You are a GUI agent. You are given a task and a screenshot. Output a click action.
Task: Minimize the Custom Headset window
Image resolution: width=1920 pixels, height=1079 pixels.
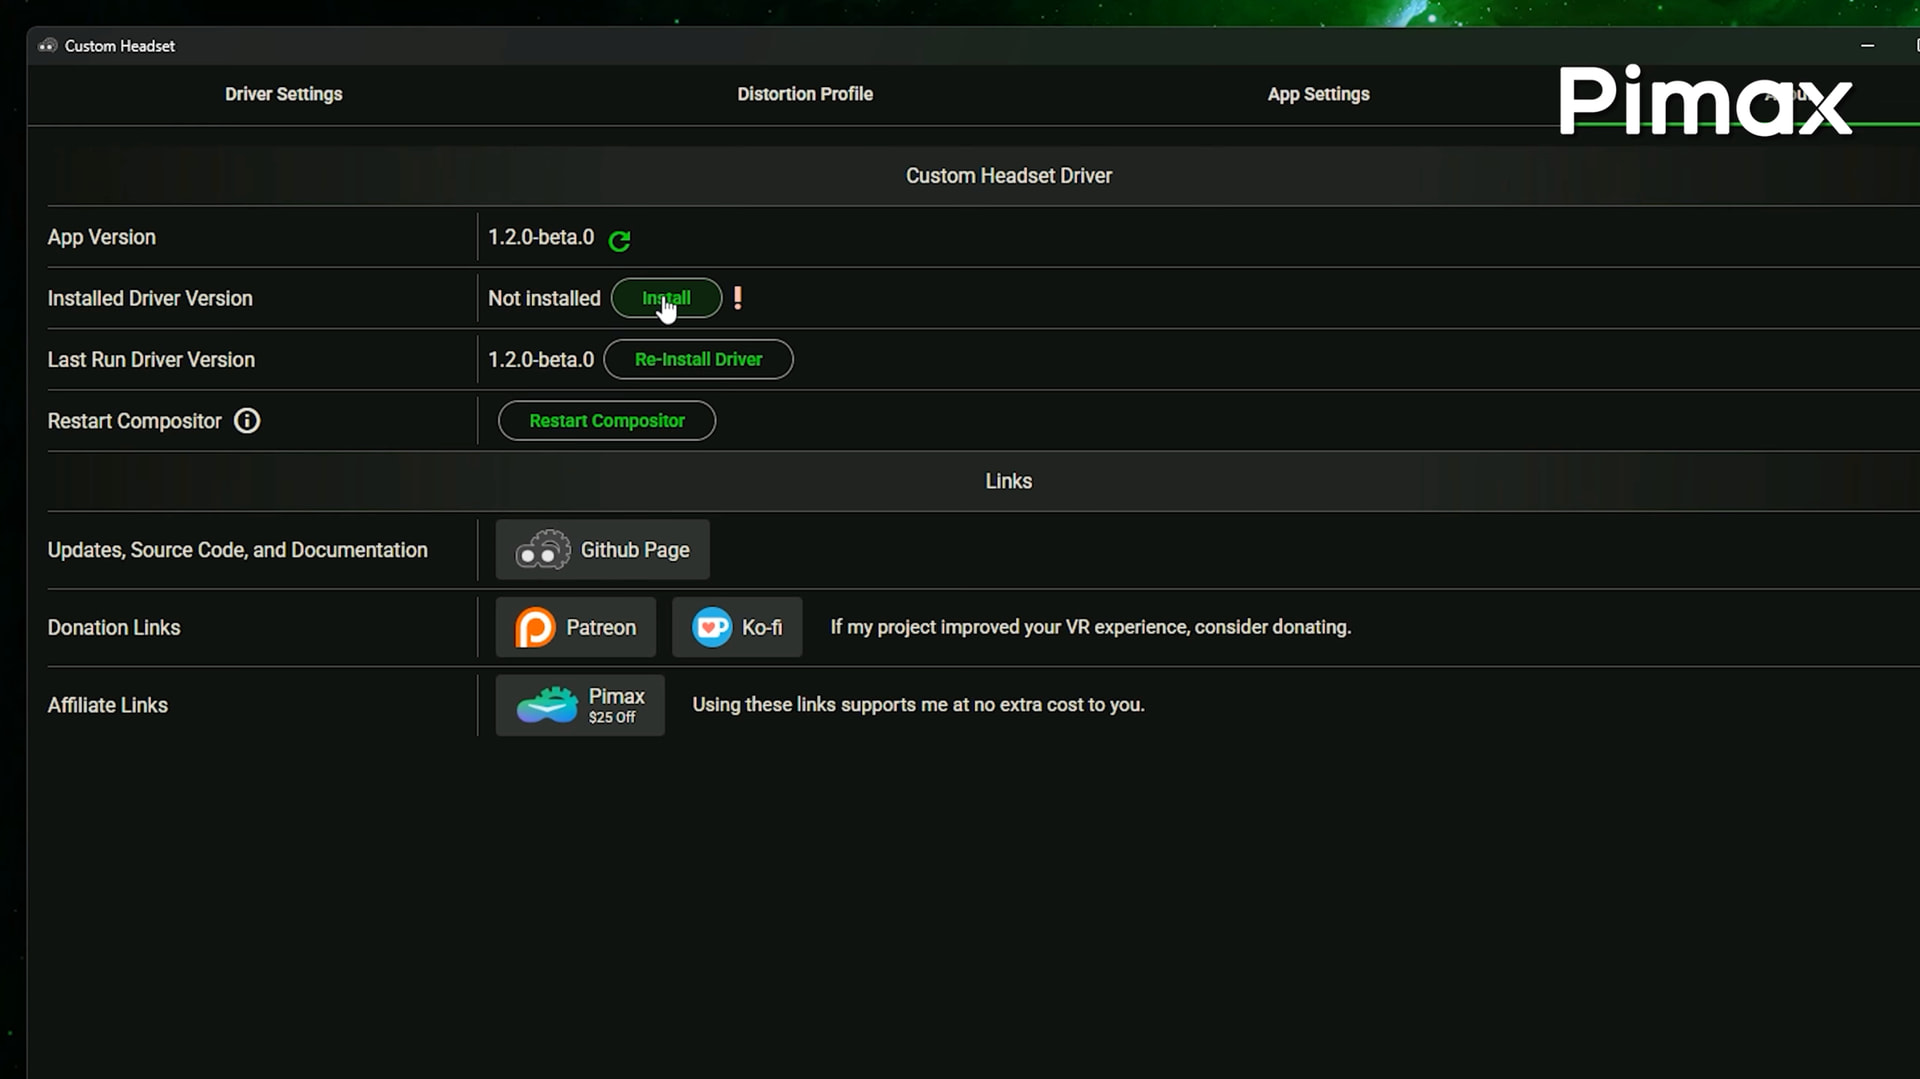(1867, 46)
